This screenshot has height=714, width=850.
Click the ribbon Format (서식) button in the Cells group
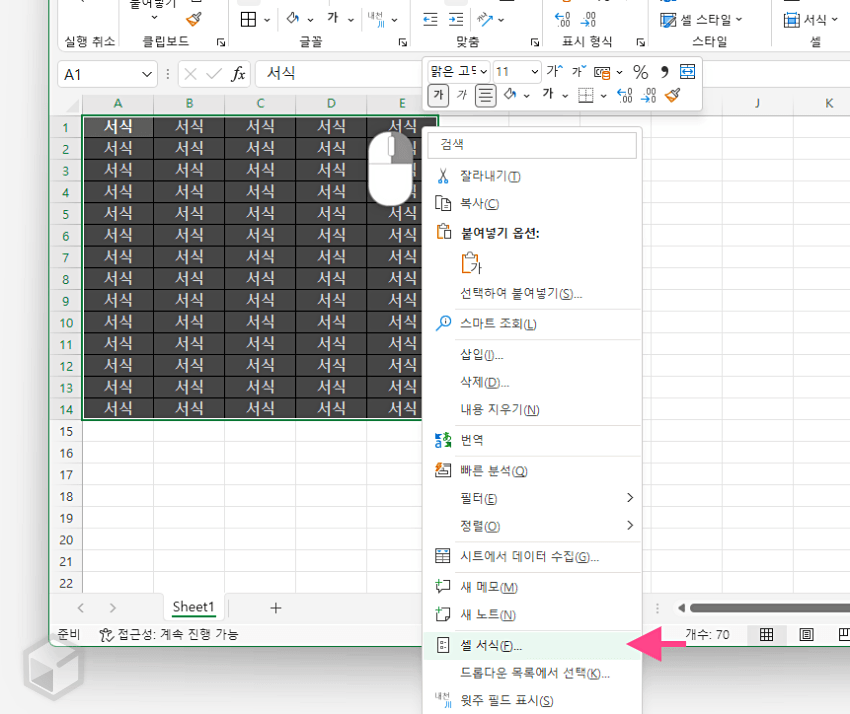pyautogui.click(x=810, y=20)
